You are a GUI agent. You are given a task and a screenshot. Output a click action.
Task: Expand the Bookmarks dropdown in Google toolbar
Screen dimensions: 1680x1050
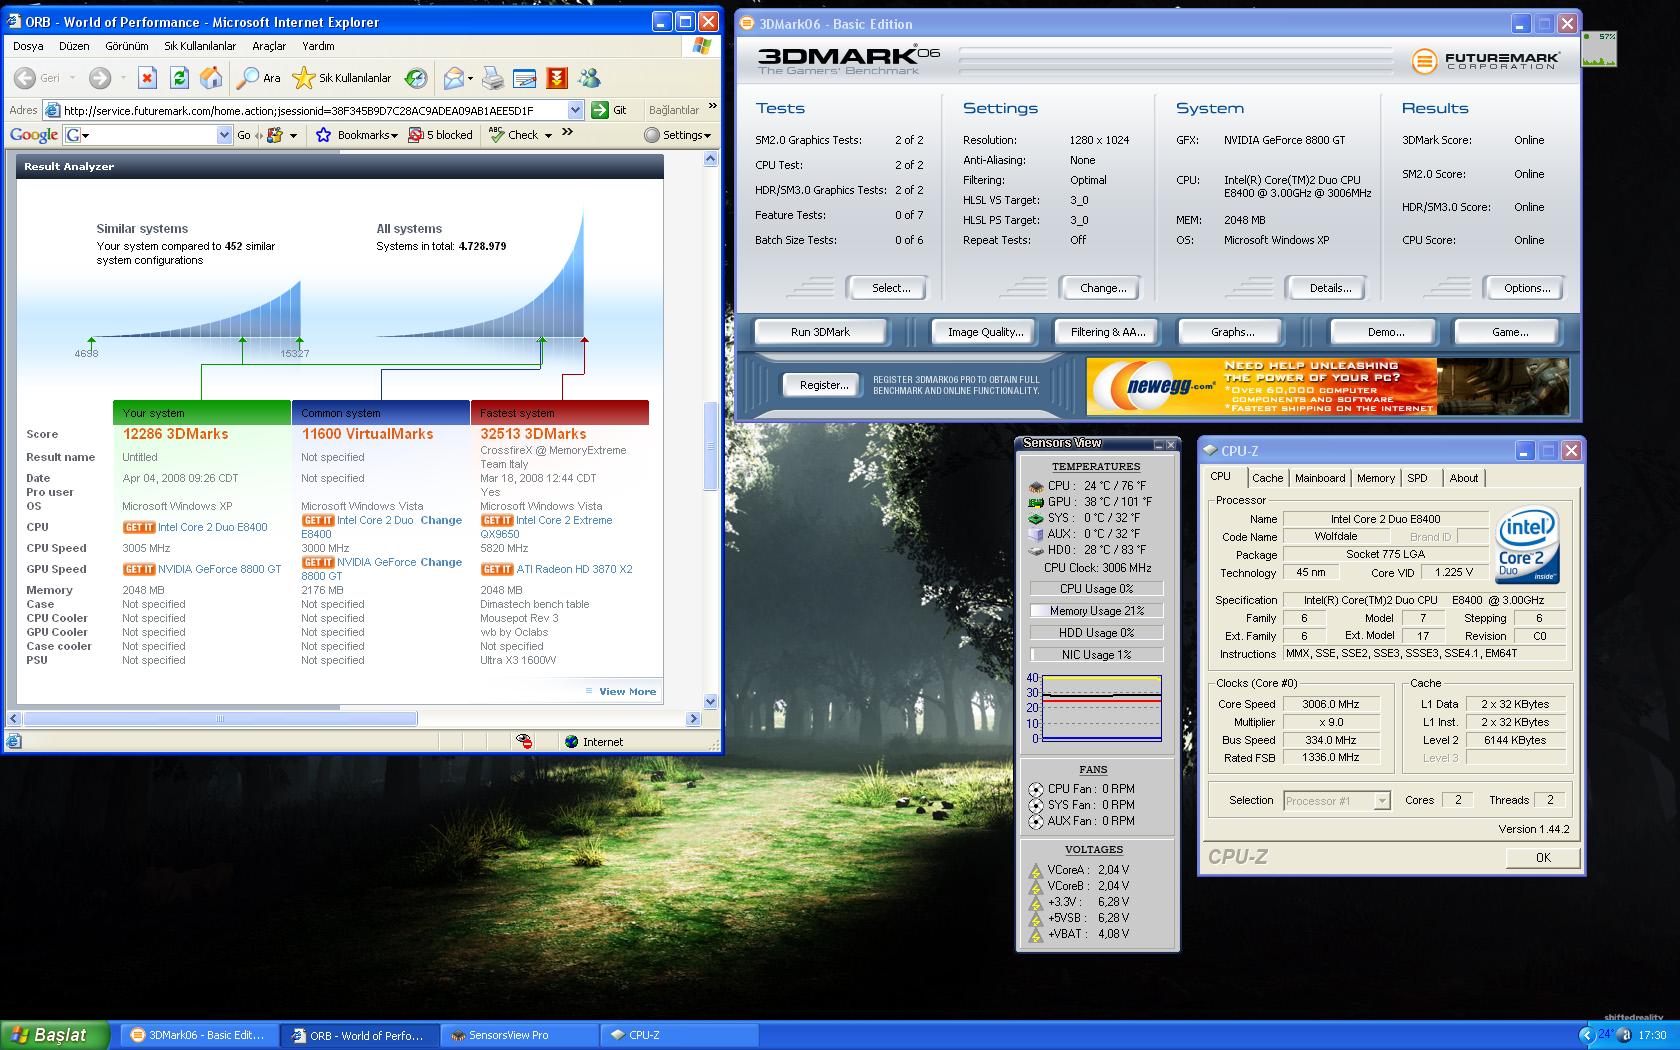point(394,136)
